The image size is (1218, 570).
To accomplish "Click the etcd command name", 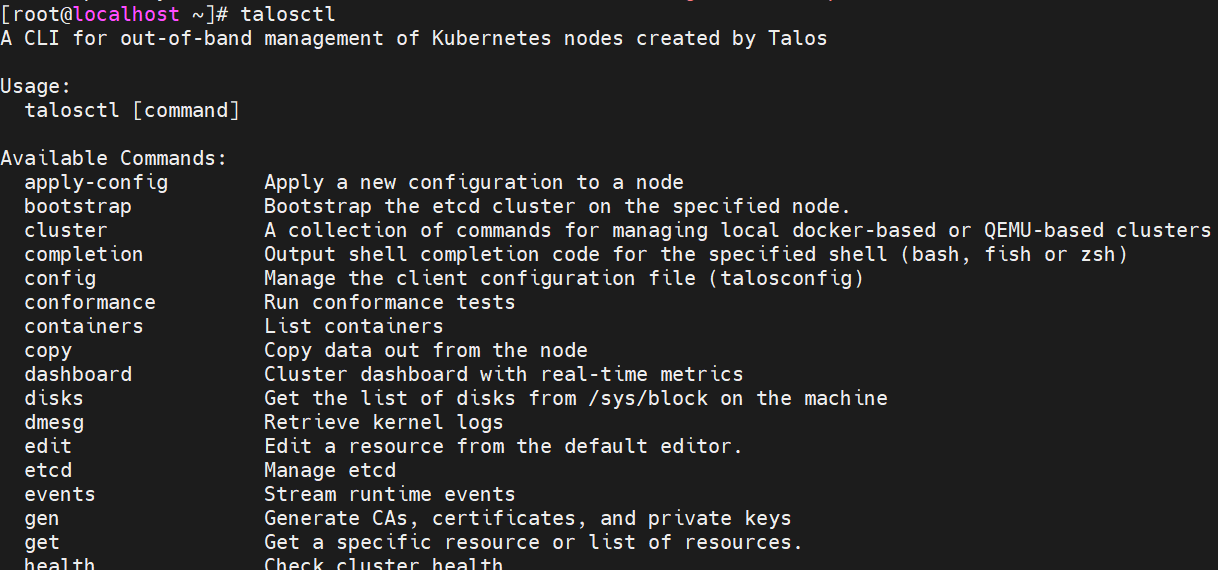I will coord(48,471).
